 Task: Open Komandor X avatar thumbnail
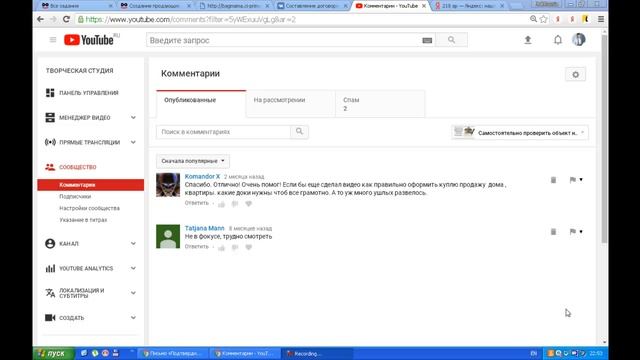(x=168, y=185)
